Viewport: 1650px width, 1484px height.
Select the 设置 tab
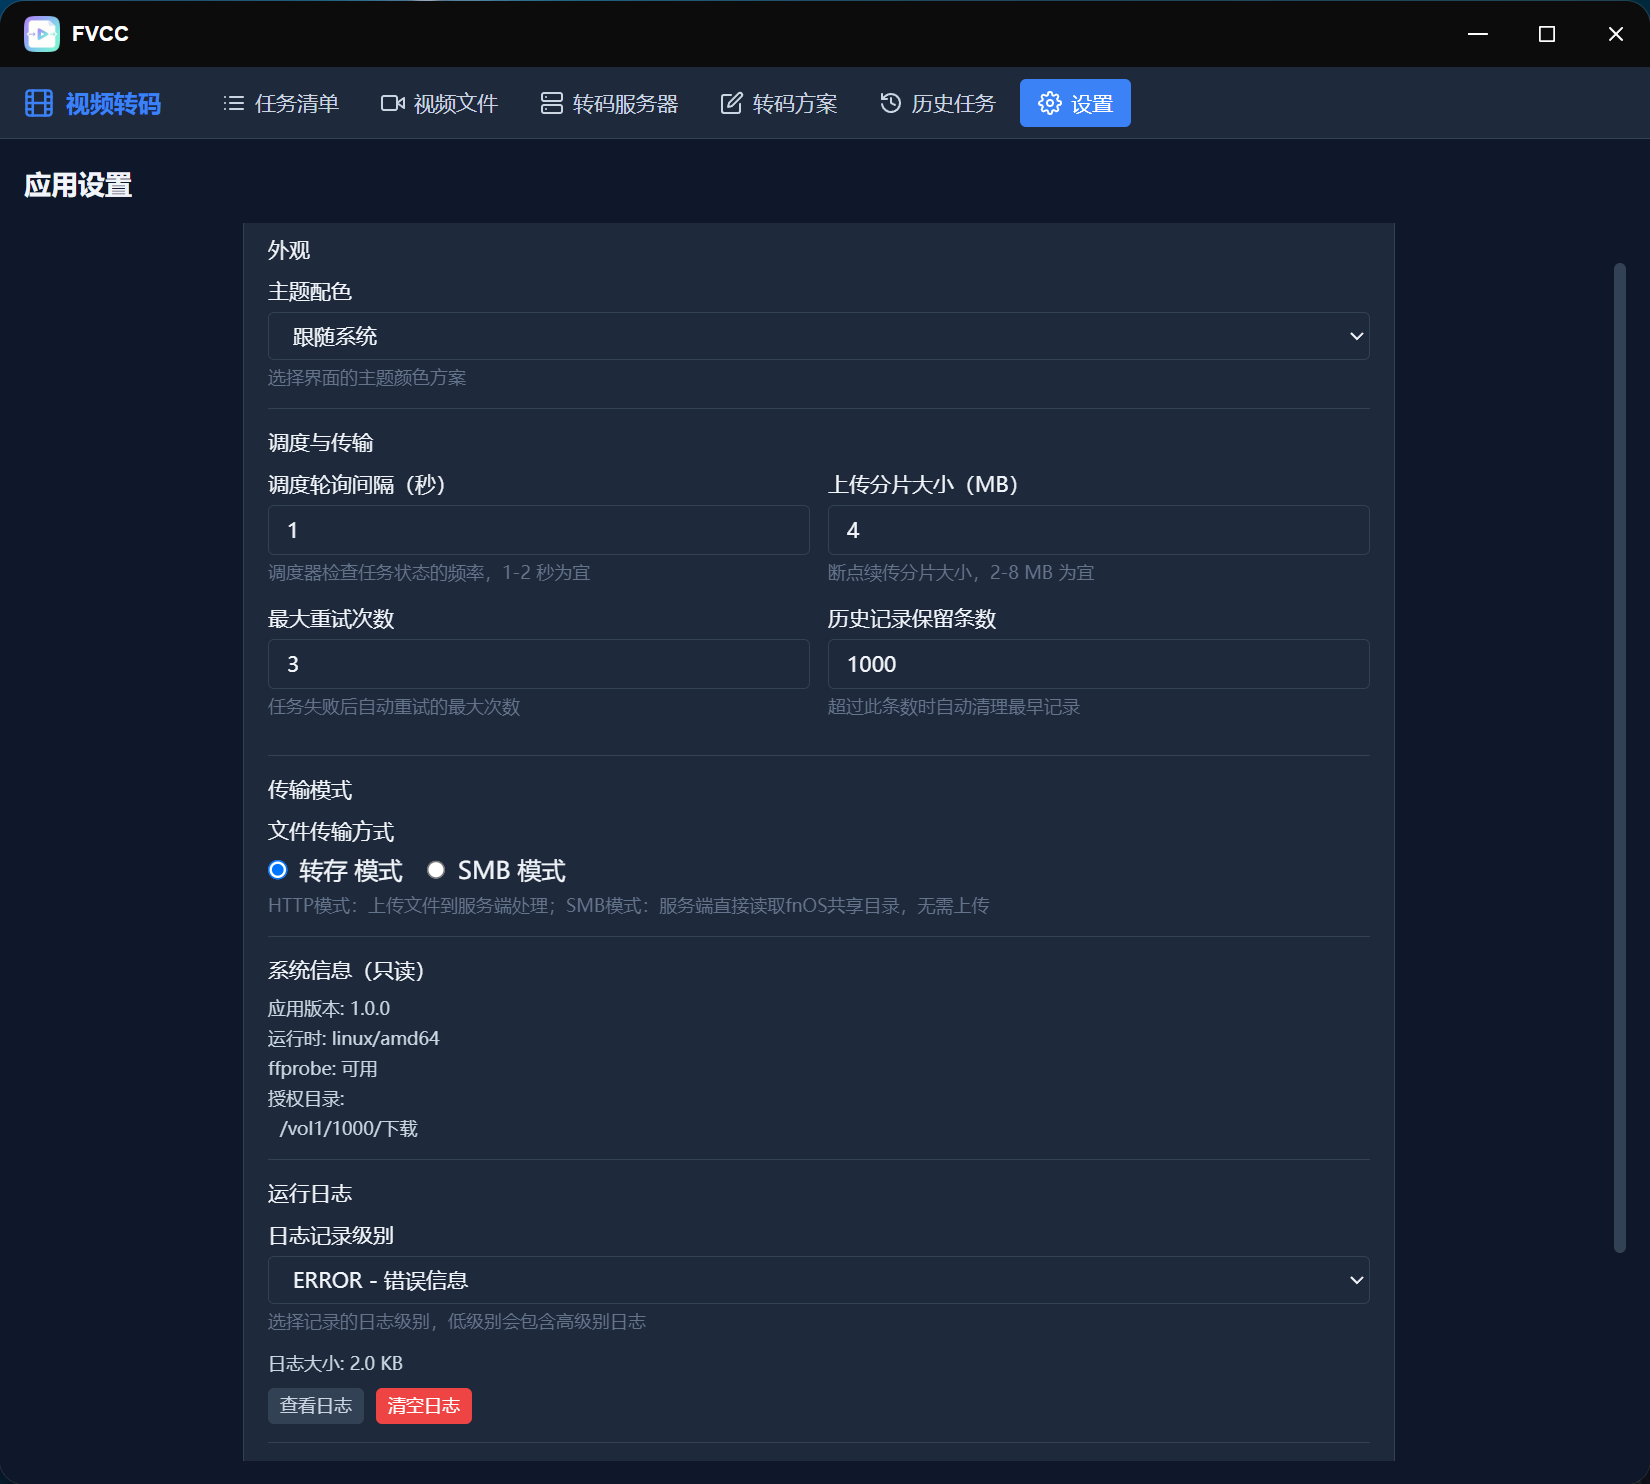[x=1075, y=103]
